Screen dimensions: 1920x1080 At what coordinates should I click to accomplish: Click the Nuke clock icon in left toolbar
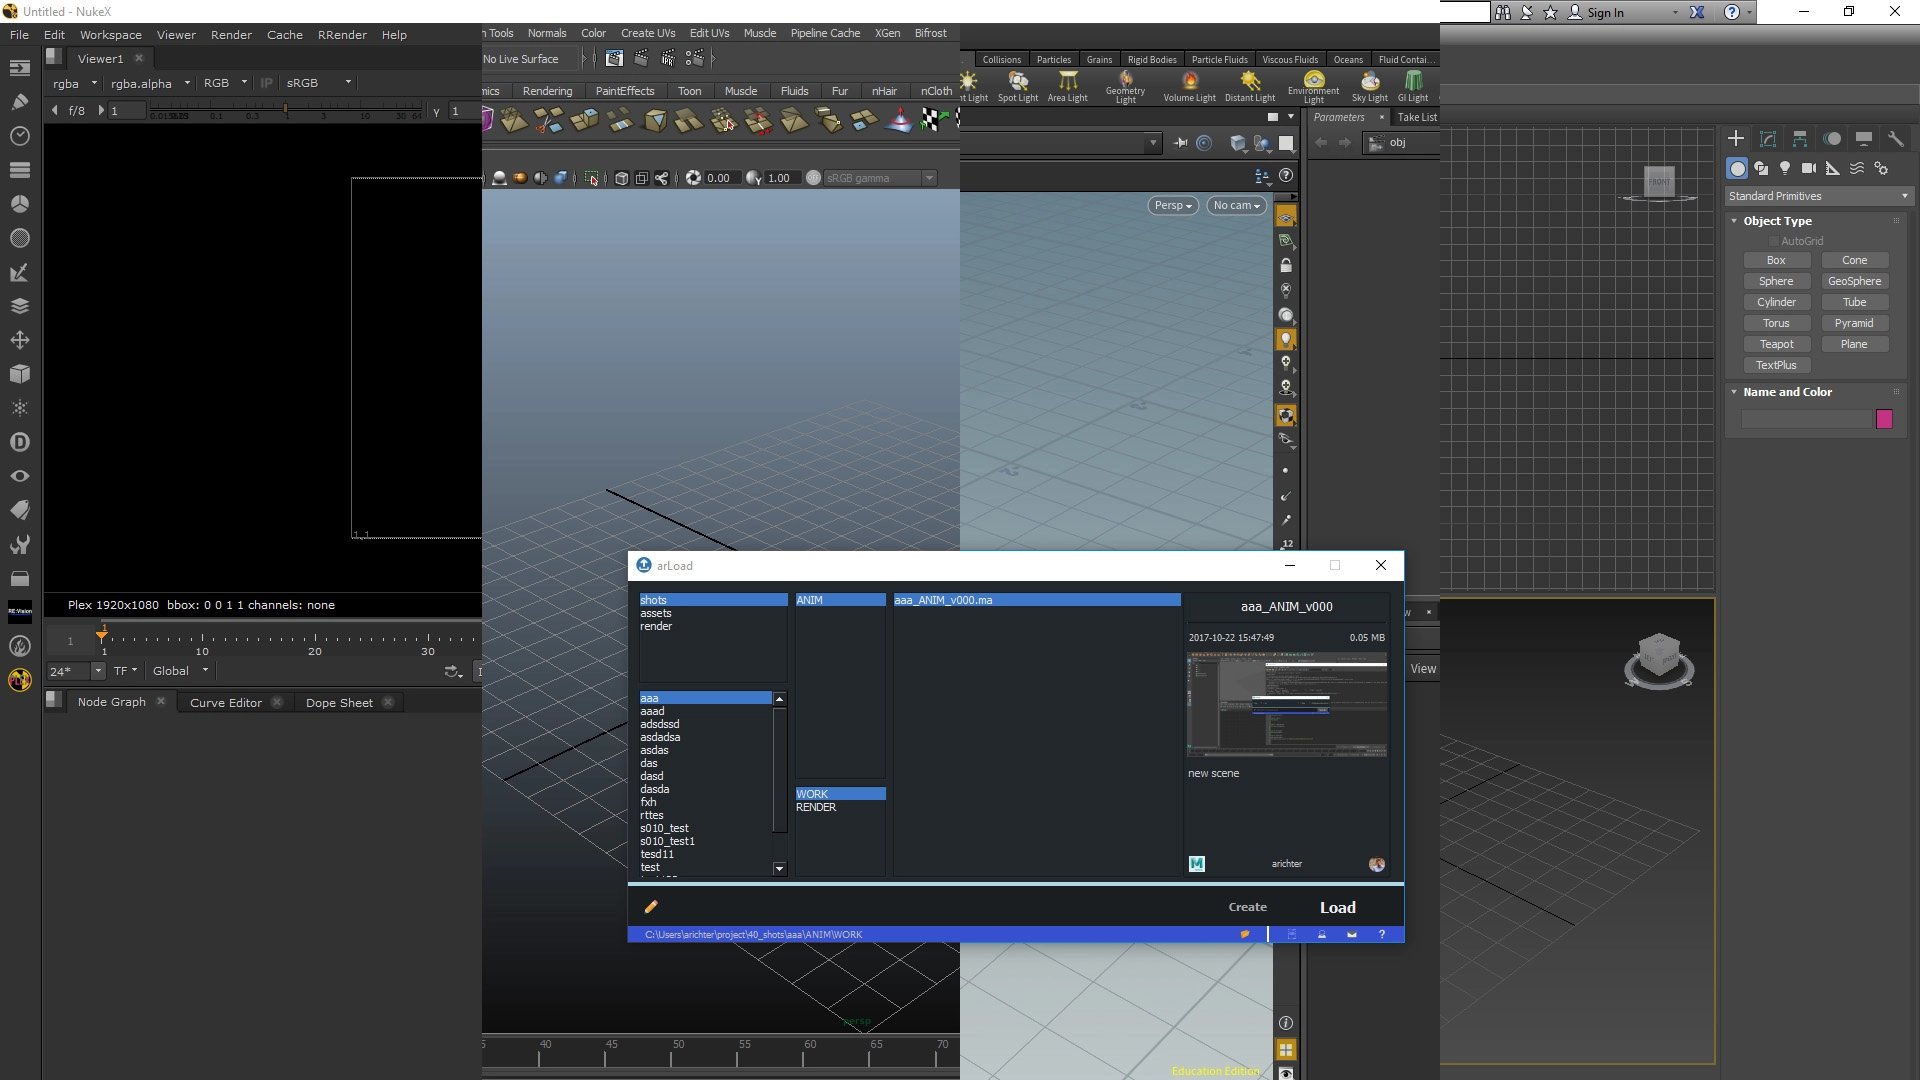(20, 136)
